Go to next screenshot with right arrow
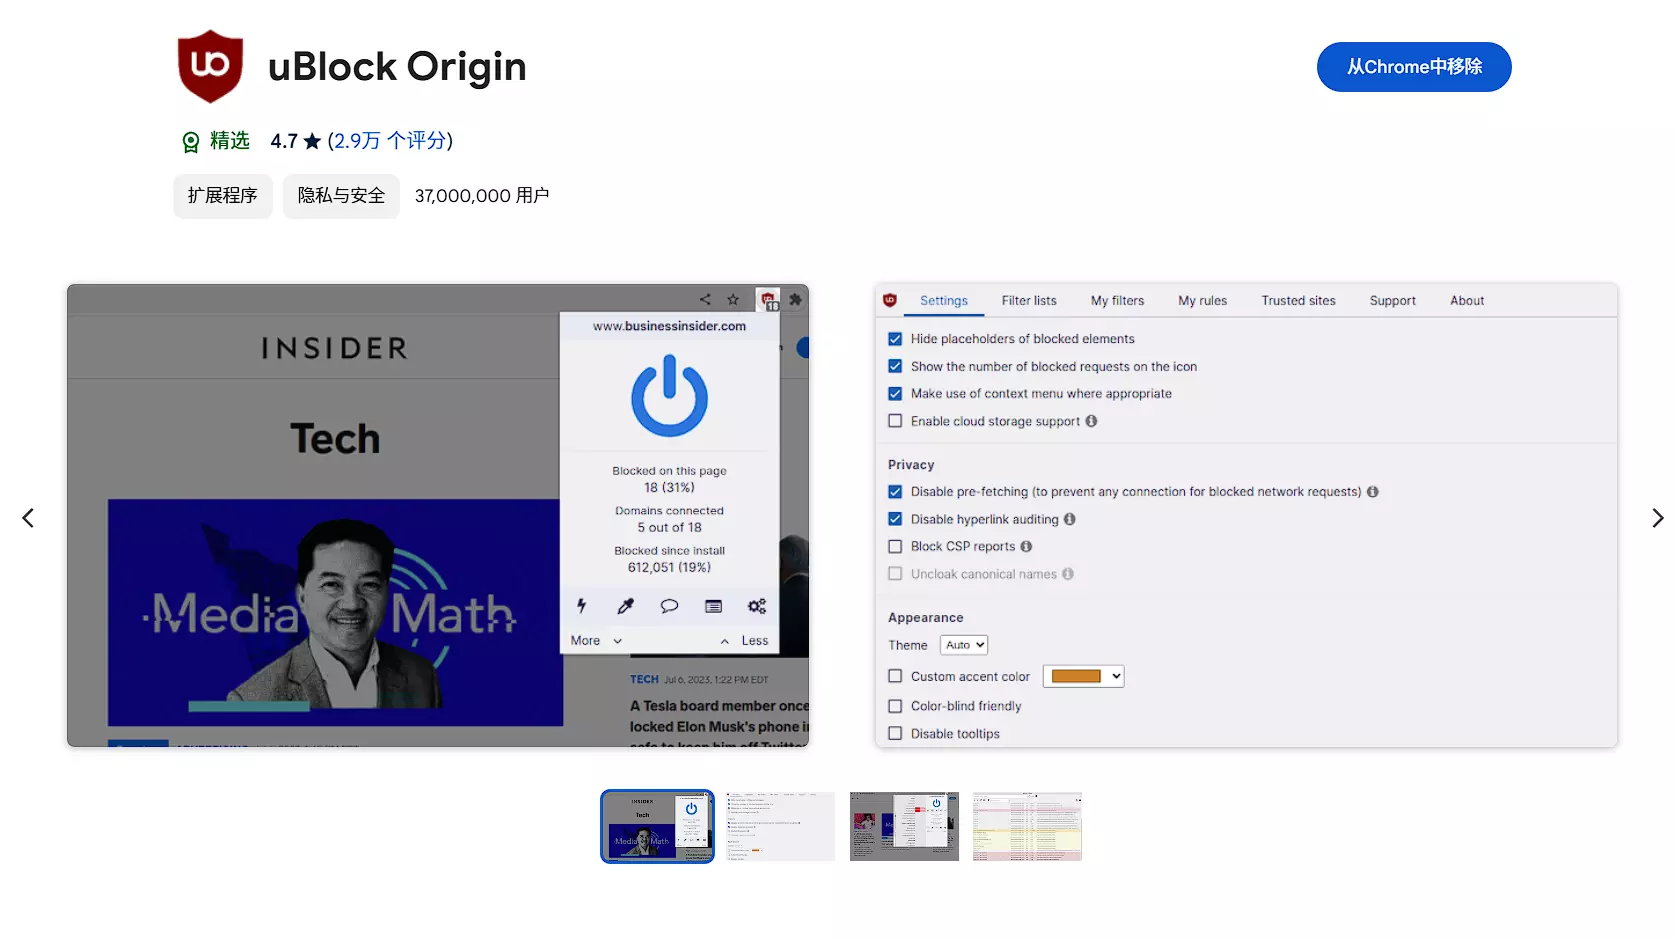 click(x=1657, y=518)
